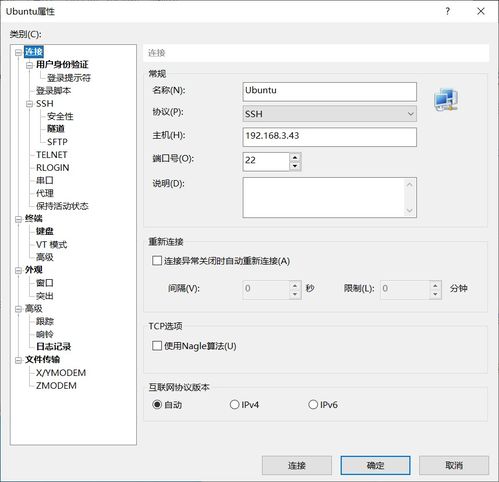Open the 日志记录 settings item
Screen dimensions: 499x482
tap(53, 347)
